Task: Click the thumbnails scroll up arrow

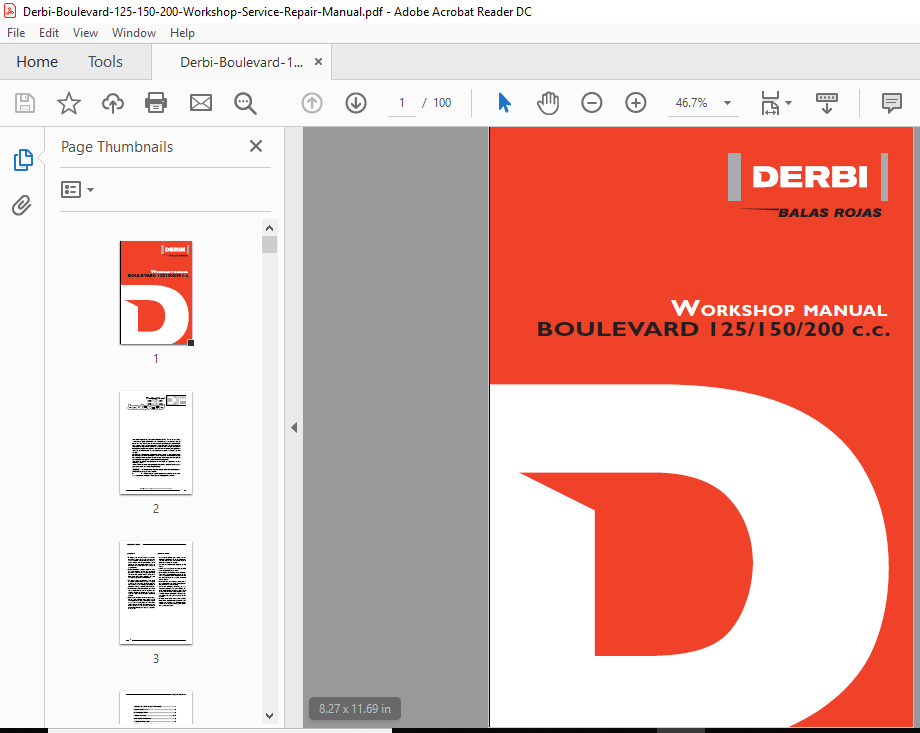Action: pos(269,228)
